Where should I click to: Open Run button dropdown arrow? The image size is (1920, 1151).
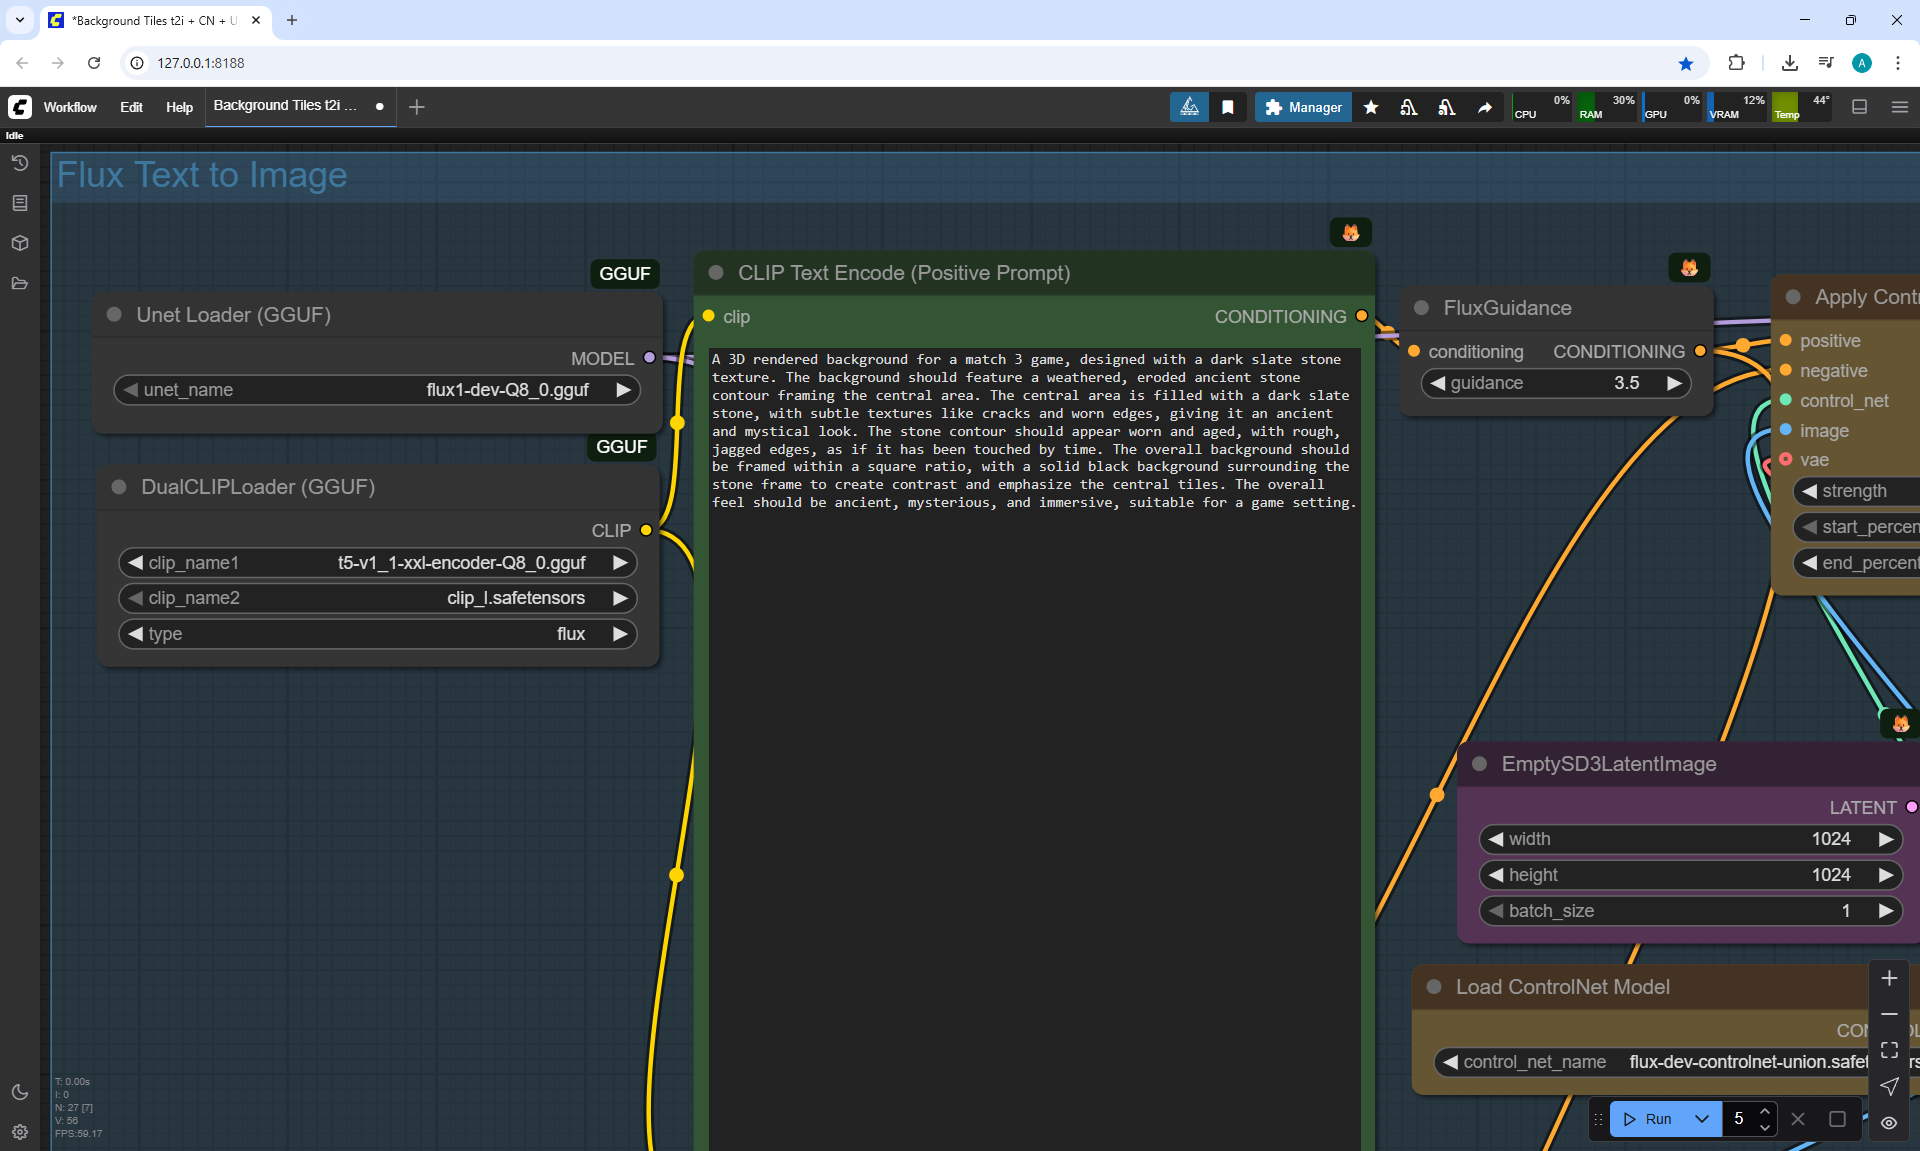1701,1119
